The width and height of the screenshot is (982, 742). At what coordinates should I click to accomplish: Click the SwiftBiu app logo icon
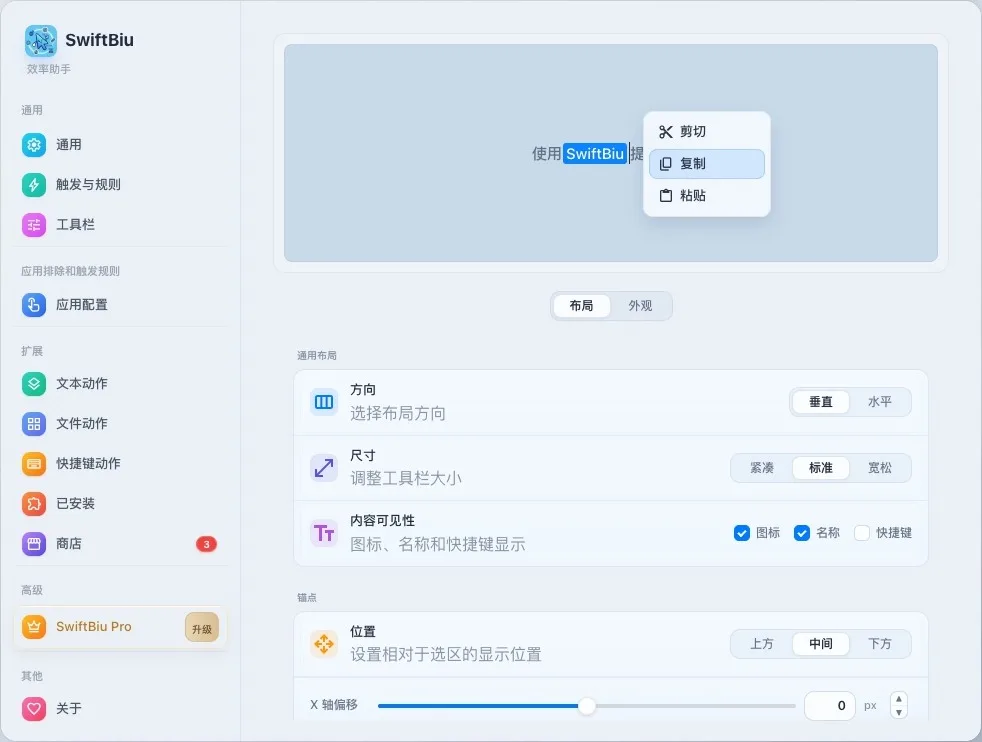tap(41, 41)
